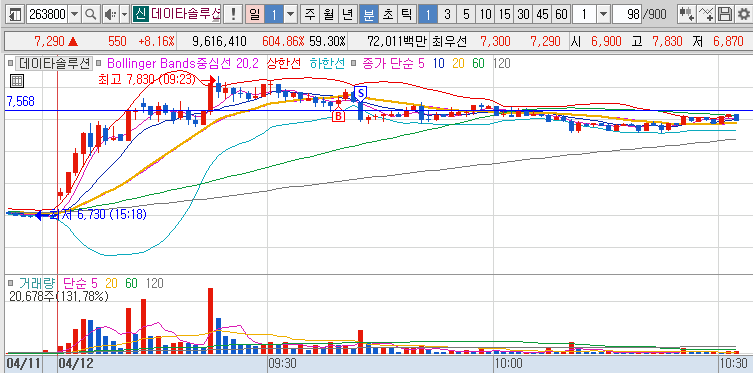
Task: Click the candle count field showing 98
Action: coord(627,14)
